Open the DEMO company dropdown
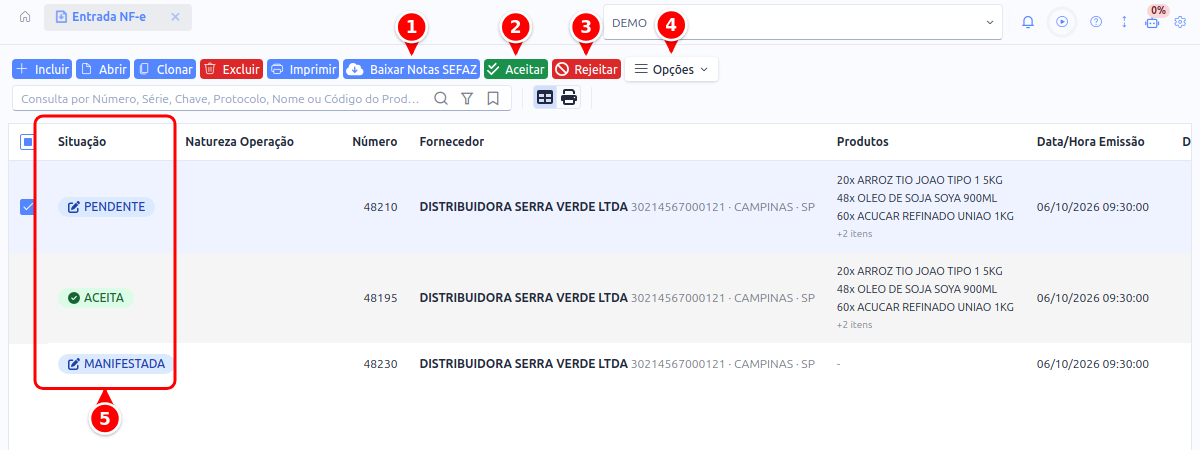The width and height of the screenshot is (1200, 450). click(x=803, y=22)
